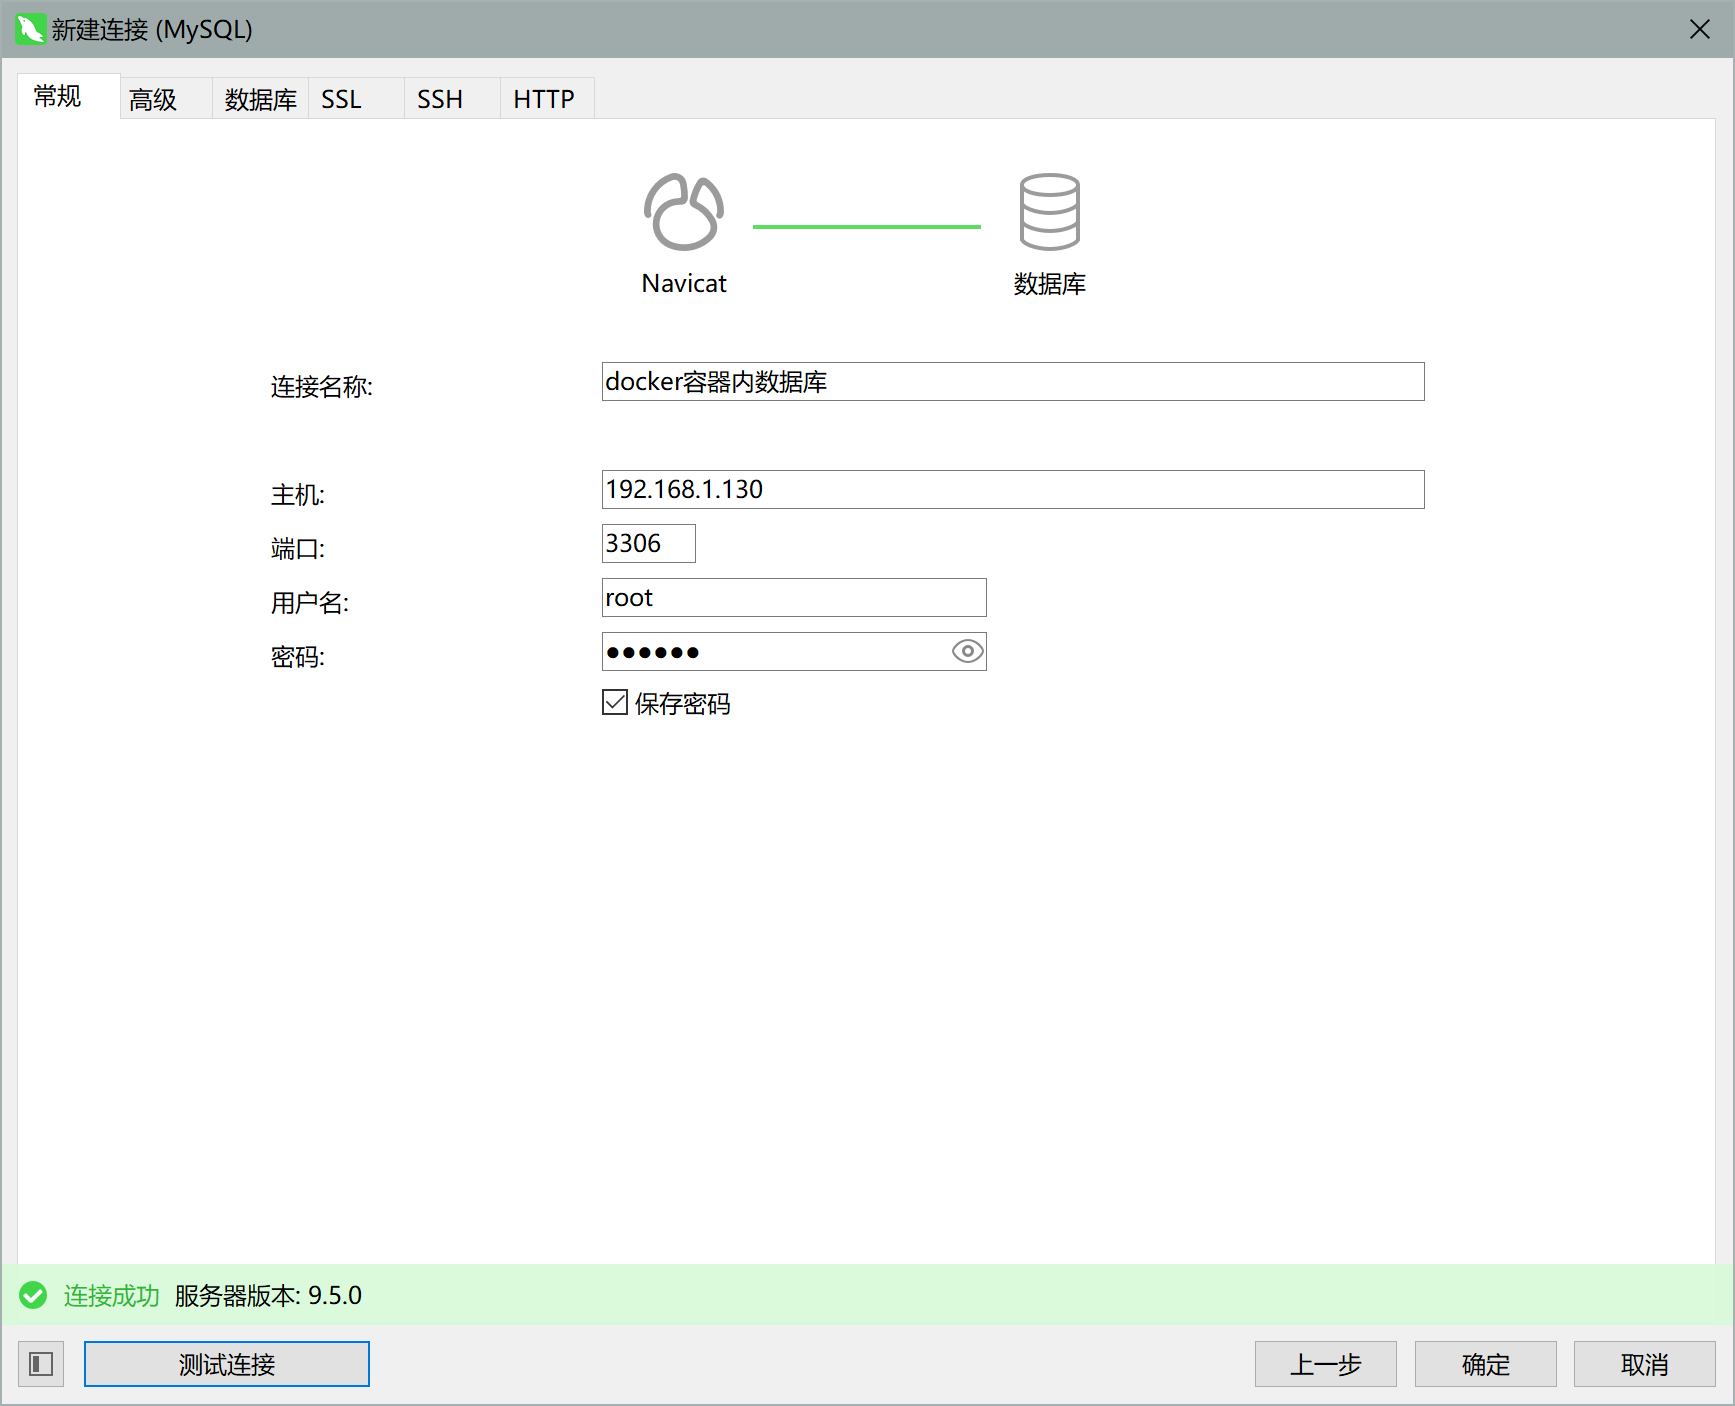The width and height of the screenshot is (1735, 1406).
Task: Close the 新建连接 dialog window
Action: pos(1700,29)
